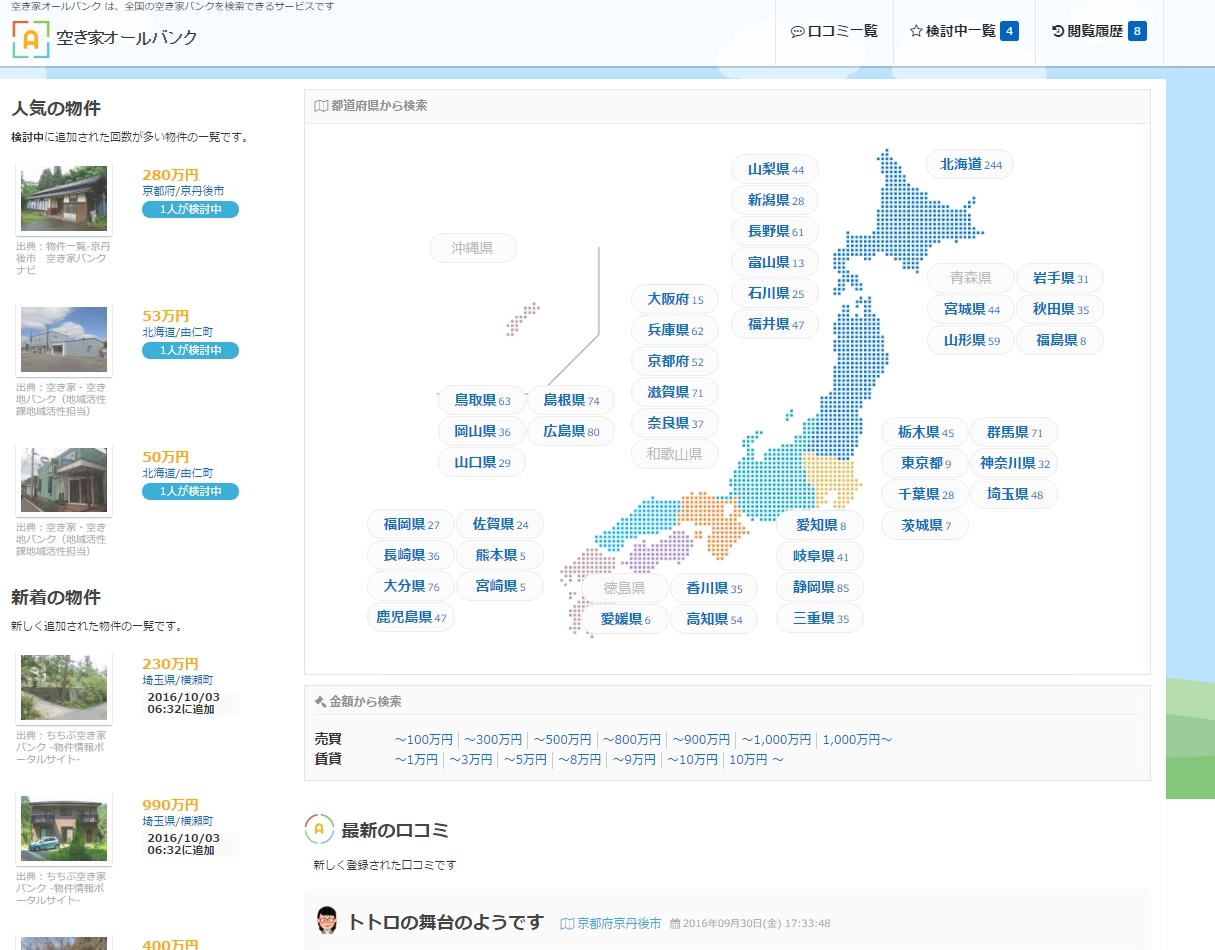Viewport: 1215px width, 950px height.
Task: Select 宮城県 prefecture button
Action: coord(971,309)
